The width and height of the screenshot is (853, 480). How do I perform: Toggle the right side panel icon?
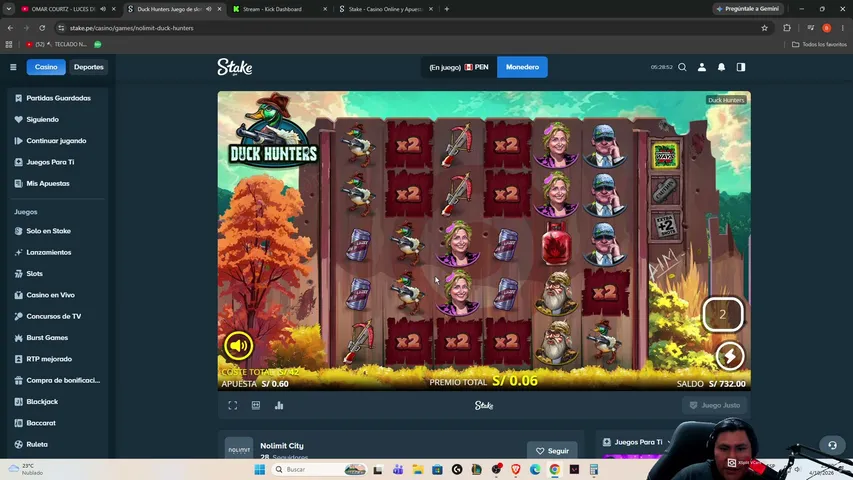click(741, 67)
